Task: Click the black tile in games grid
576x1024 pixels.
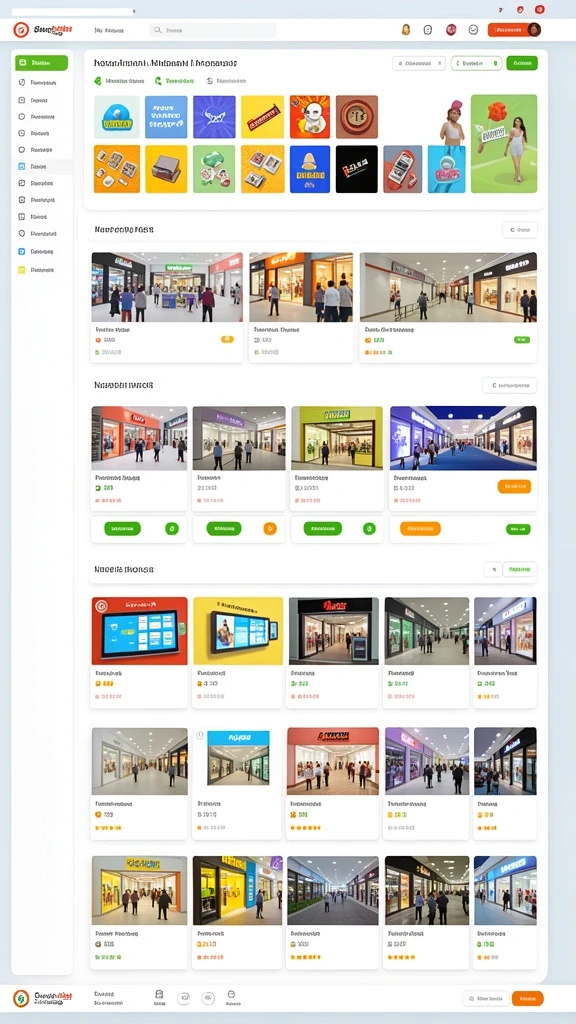Action: (x=357, y=168)
